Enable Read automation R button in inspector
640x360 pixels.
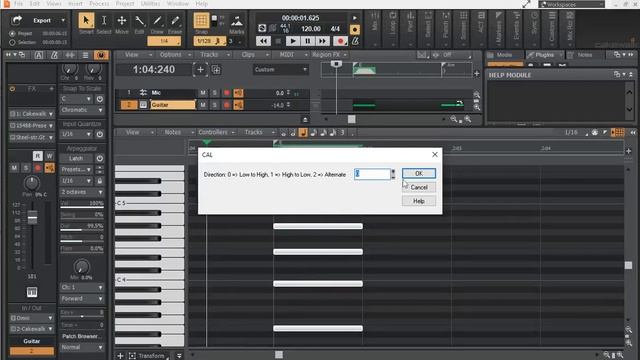click(38, 156)
